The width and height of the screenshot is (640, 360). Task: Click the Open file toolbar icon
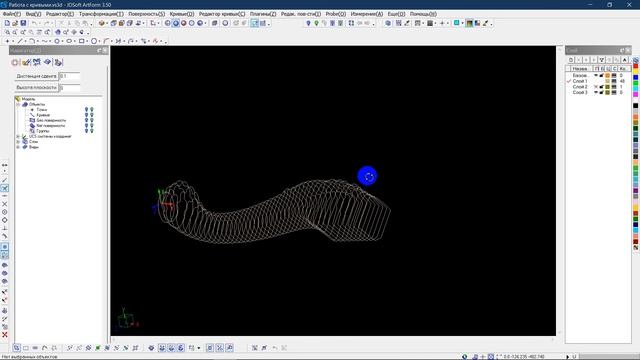(15, 23)
